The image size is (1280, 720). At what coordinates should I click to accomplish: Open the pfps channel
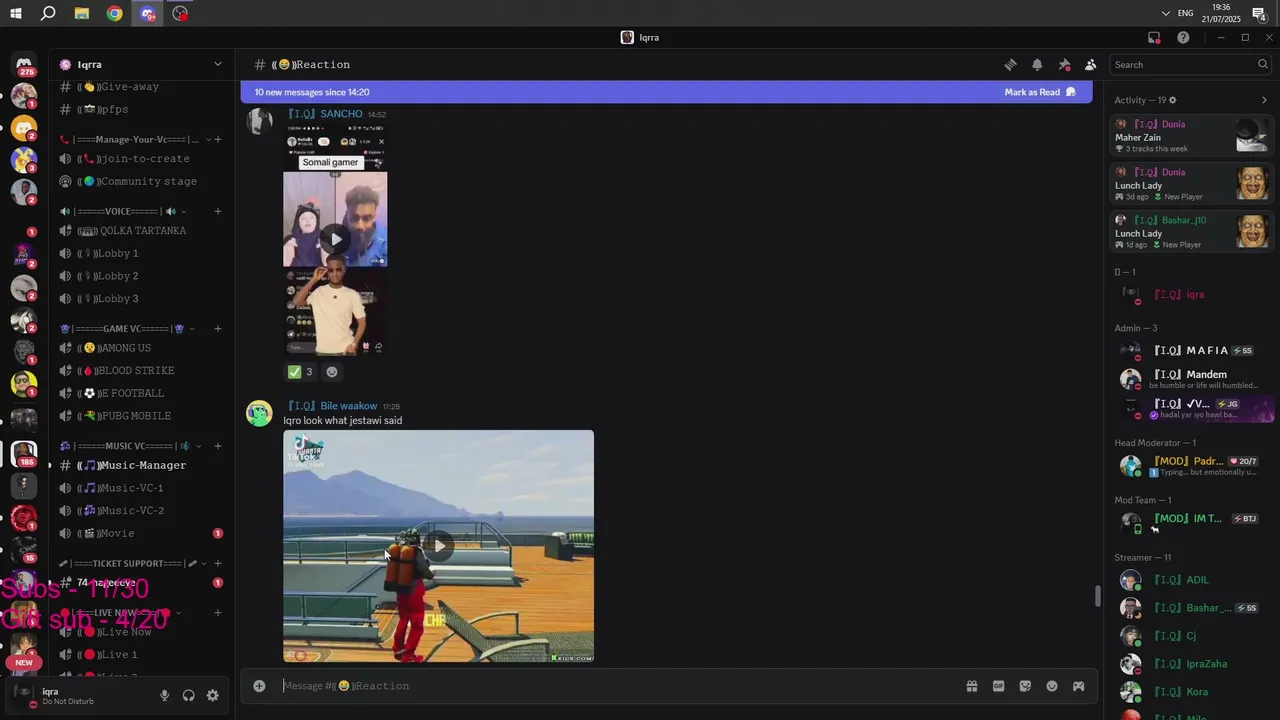coord(141,110)
